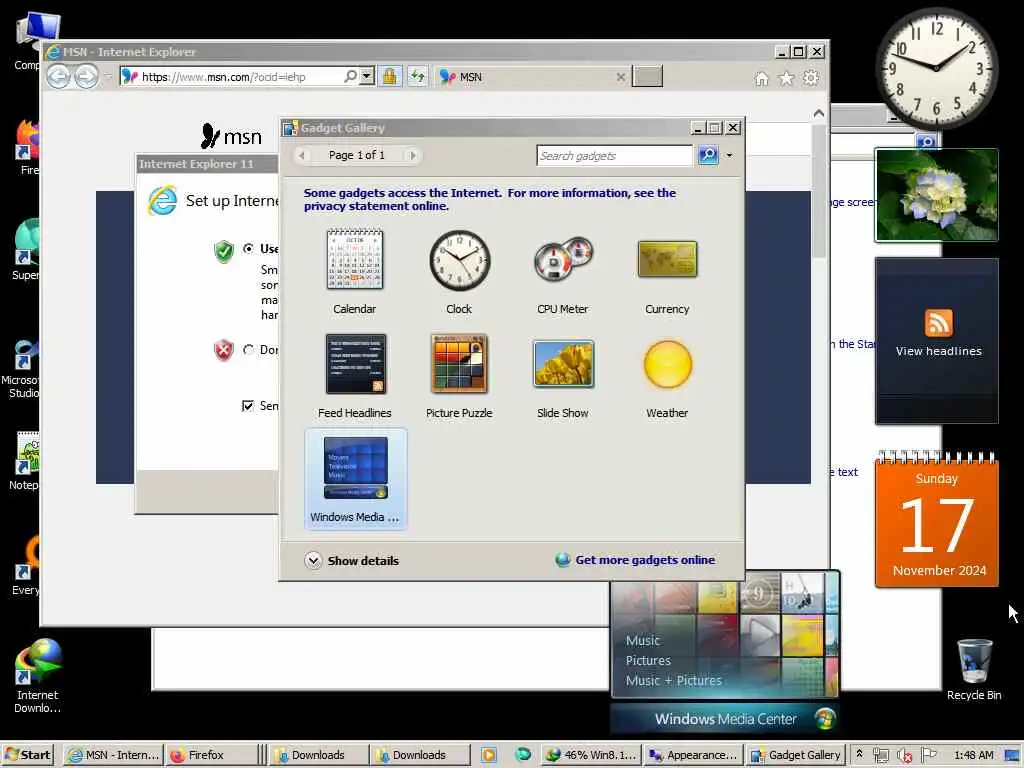Switch to the 46% Win8.1 taskbar button
Image resolution: width=1024 pixels, height=768 pixels.
click(x=591, y=755)
